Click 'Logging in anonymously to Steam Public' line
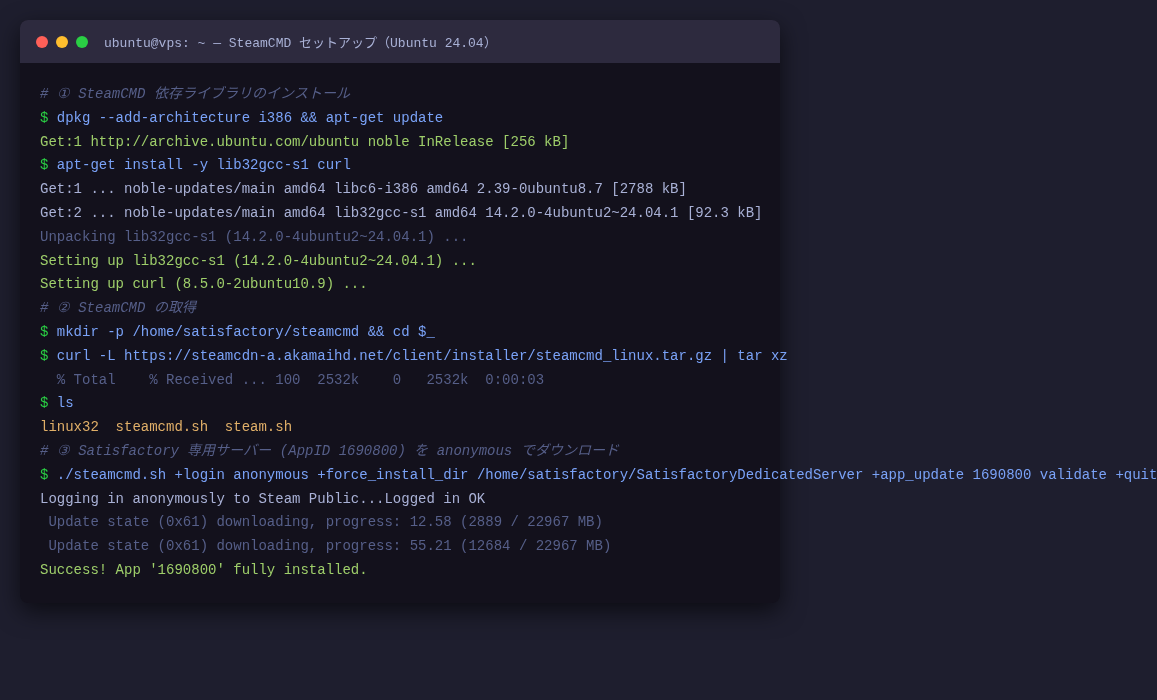The image size is (1157, 700). click(263, 499)
